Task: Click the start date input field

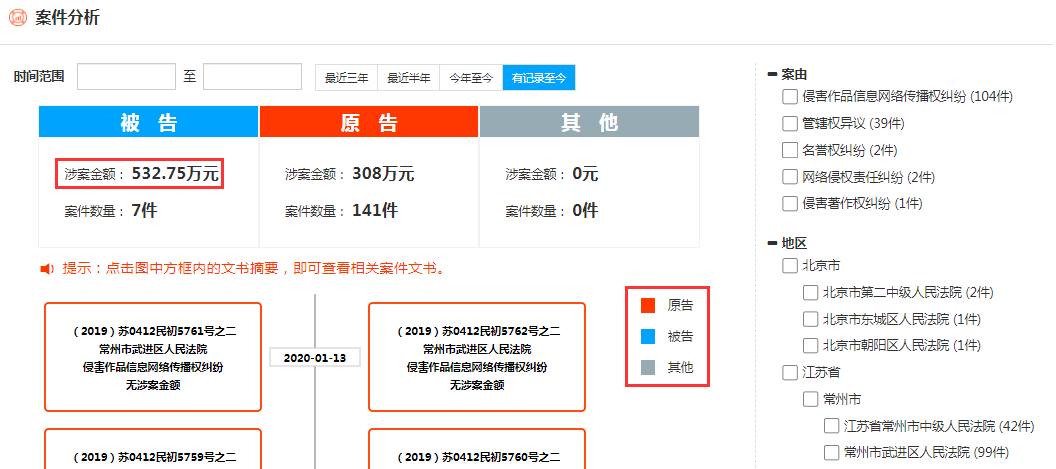Action: pyautogui.click(x=127, y=77)
